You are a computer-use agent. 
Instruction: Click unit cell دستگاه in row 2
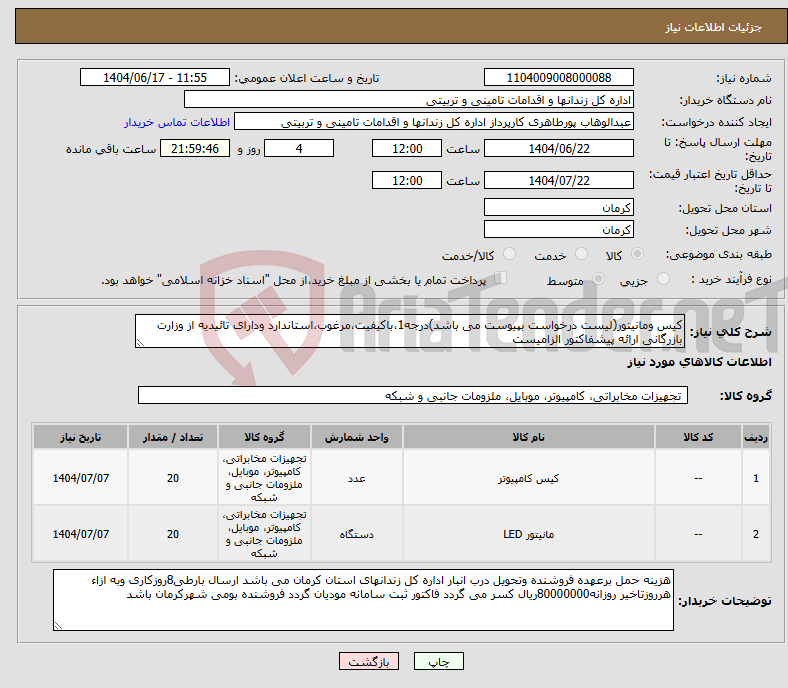356,534
